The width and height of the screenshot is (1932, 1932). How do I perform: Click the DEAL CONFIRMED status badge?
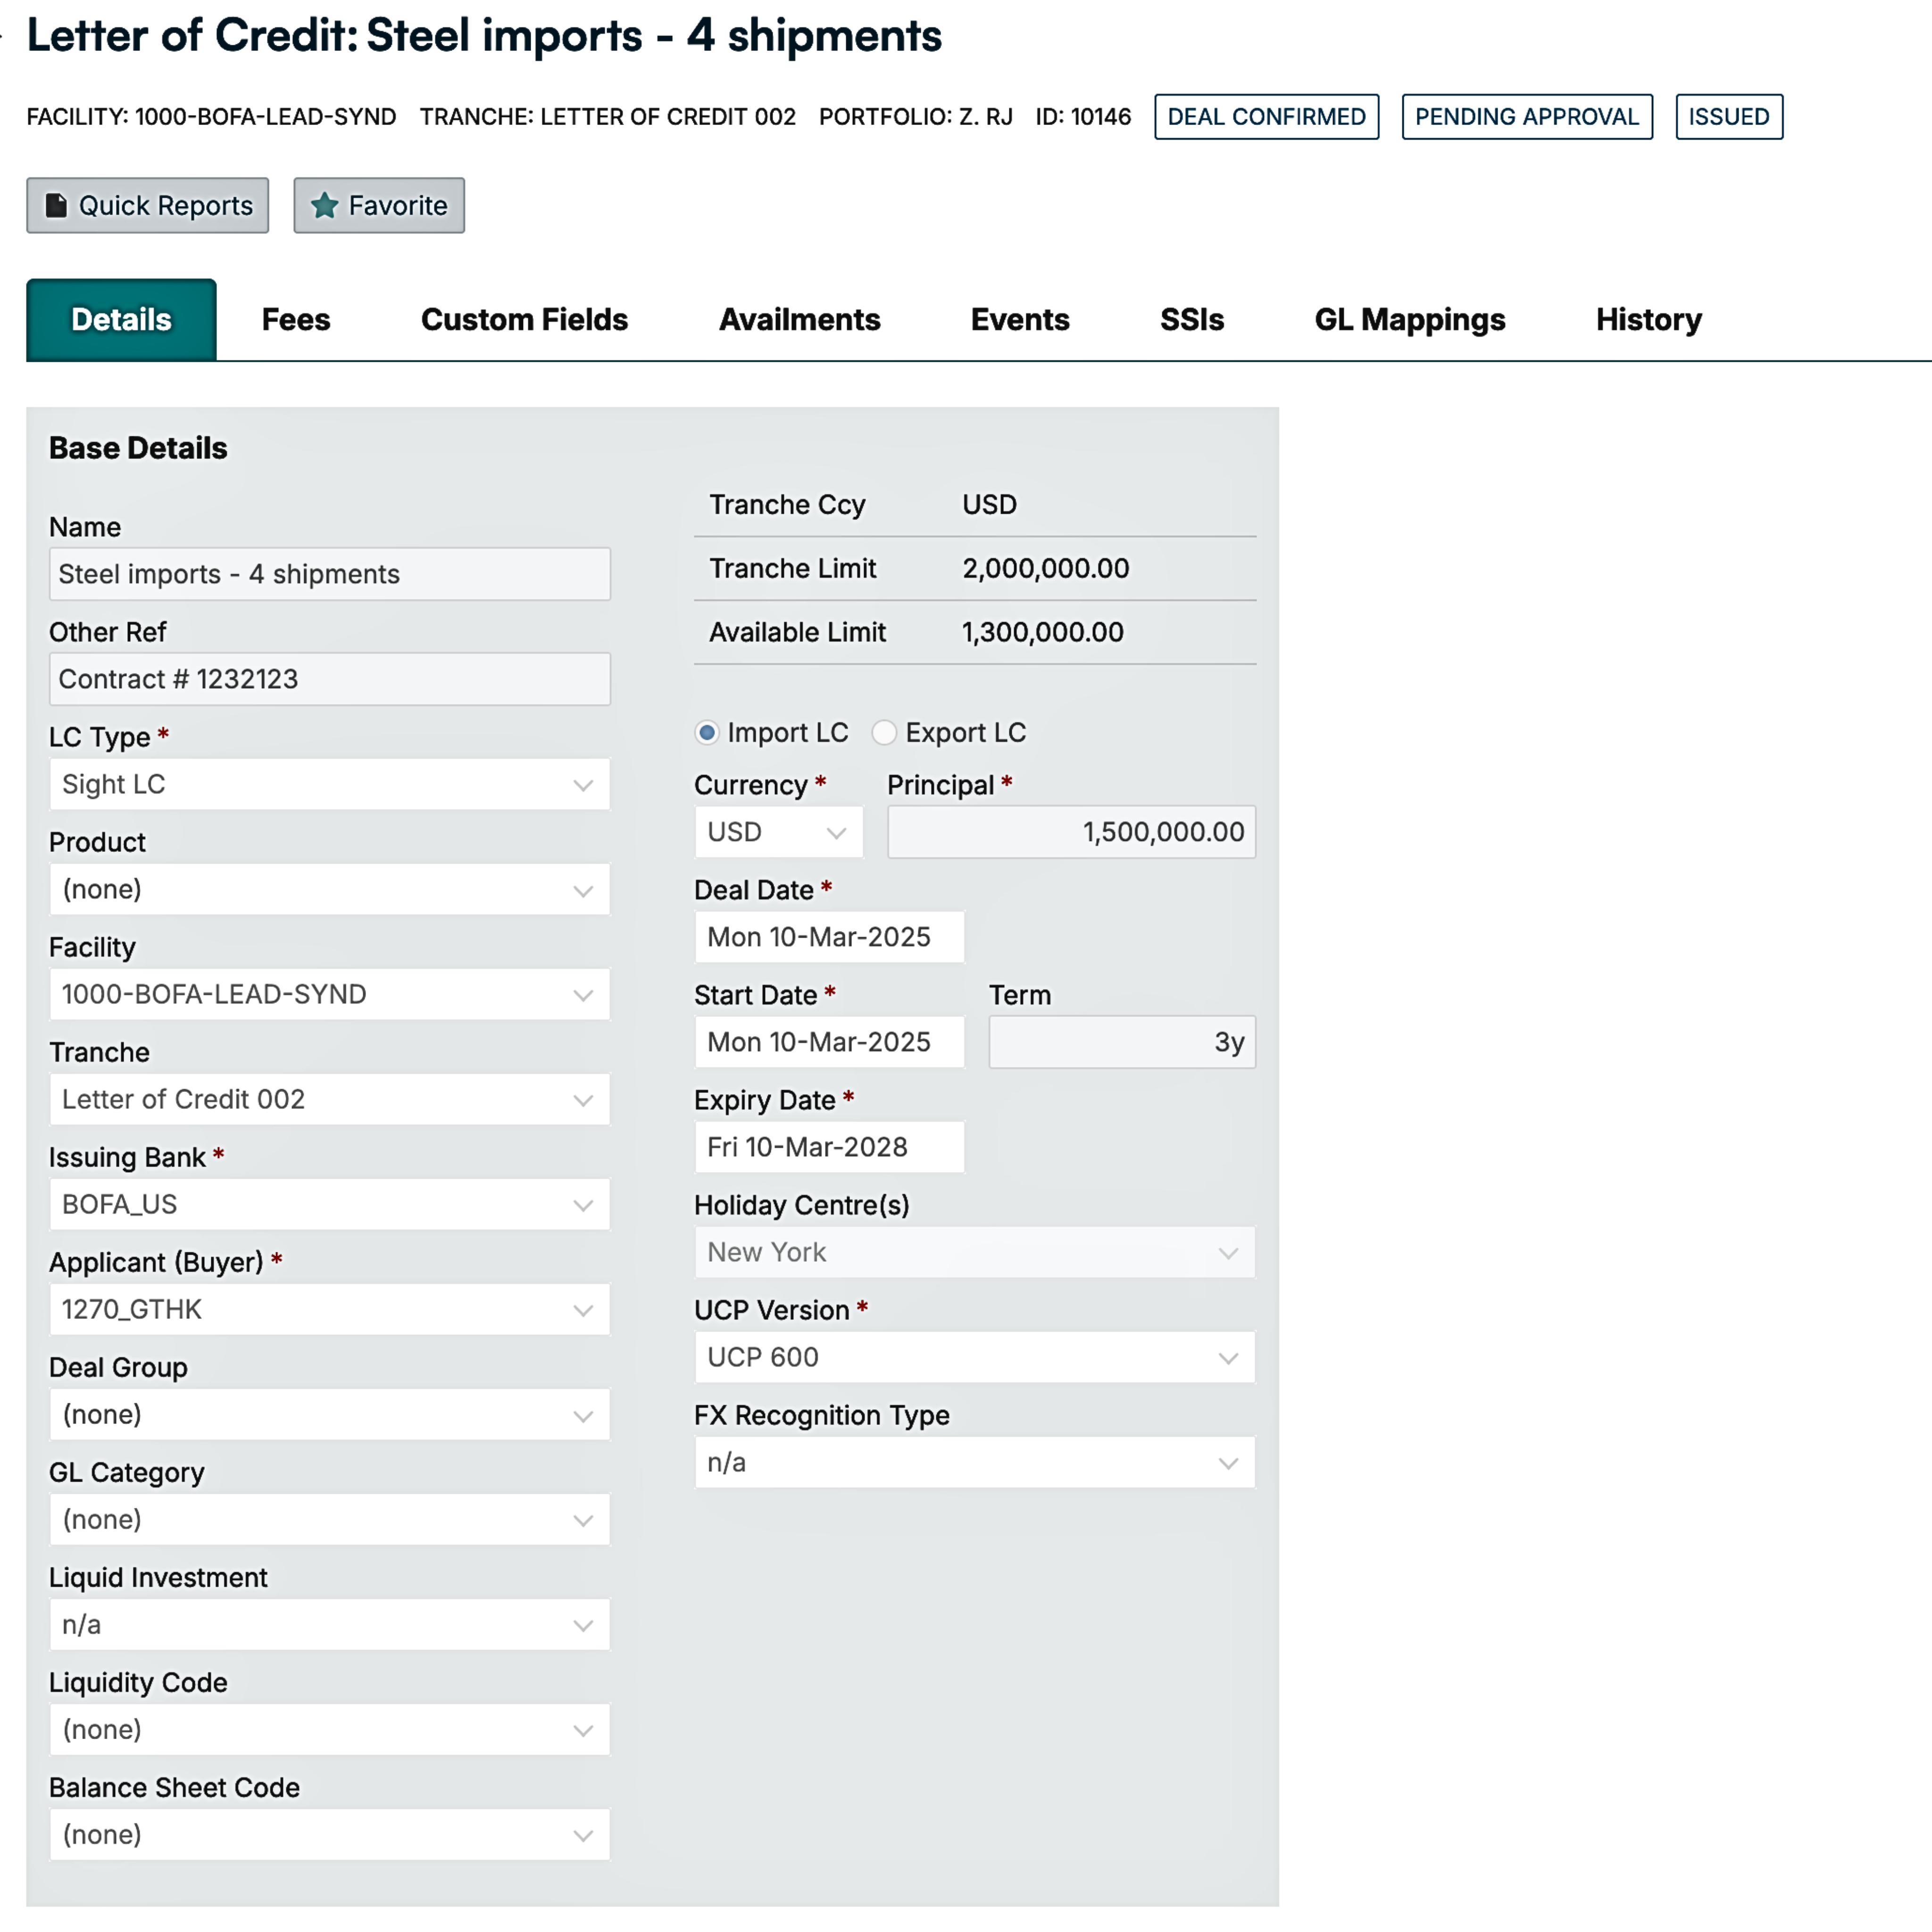pyautogui.click(x=1266, y=117)
